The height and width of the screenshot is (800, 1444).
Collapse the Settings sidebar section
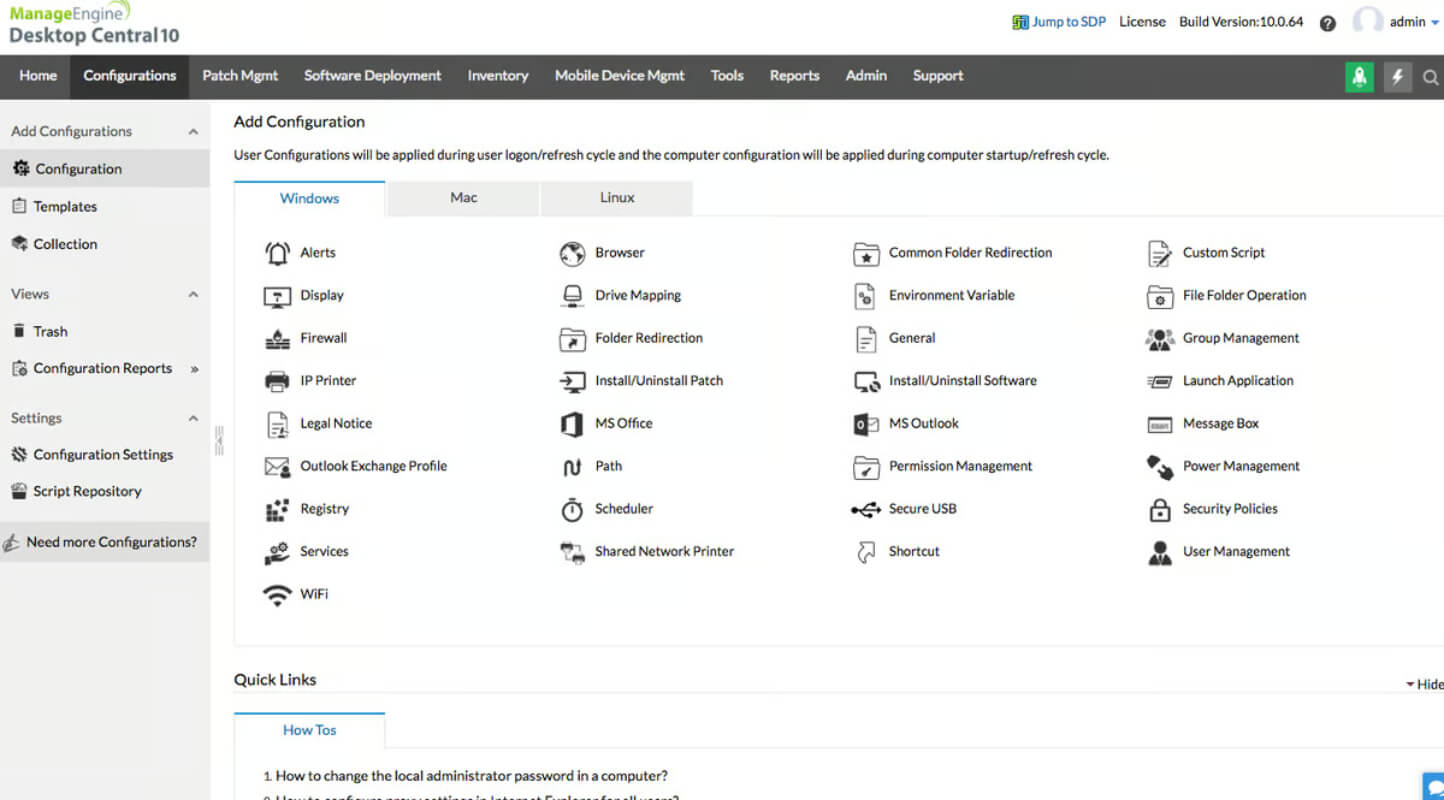(x=193, y=419)
